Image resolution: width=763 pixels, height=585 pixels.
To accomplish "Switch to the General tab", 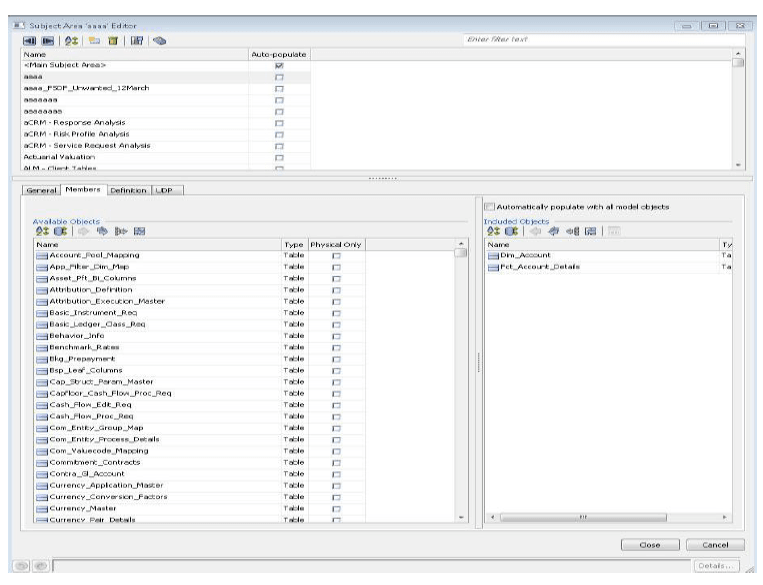I will tap(41, 190).
